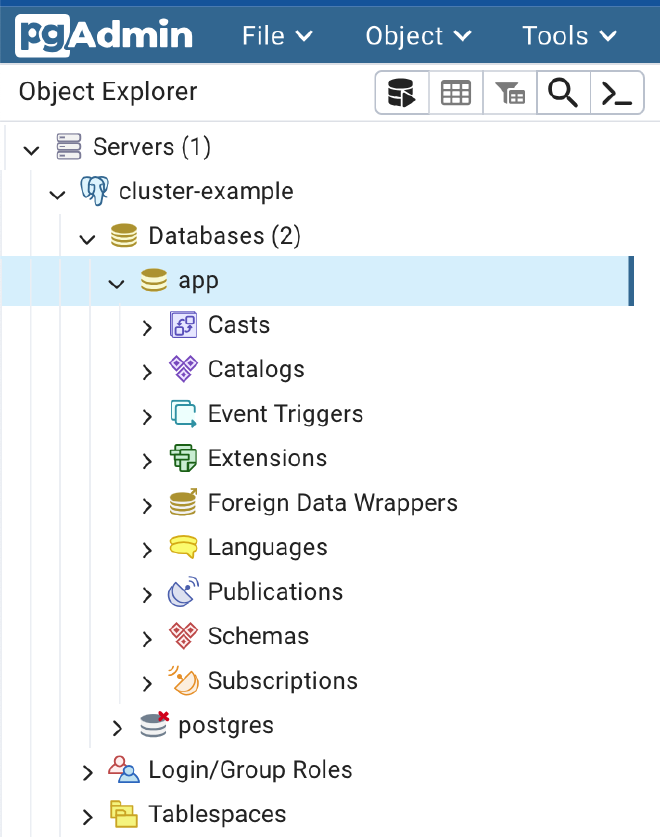Screen dimensions: 660x838
Task: Expand the Catalogs node
Action: [x=147, y=369]
